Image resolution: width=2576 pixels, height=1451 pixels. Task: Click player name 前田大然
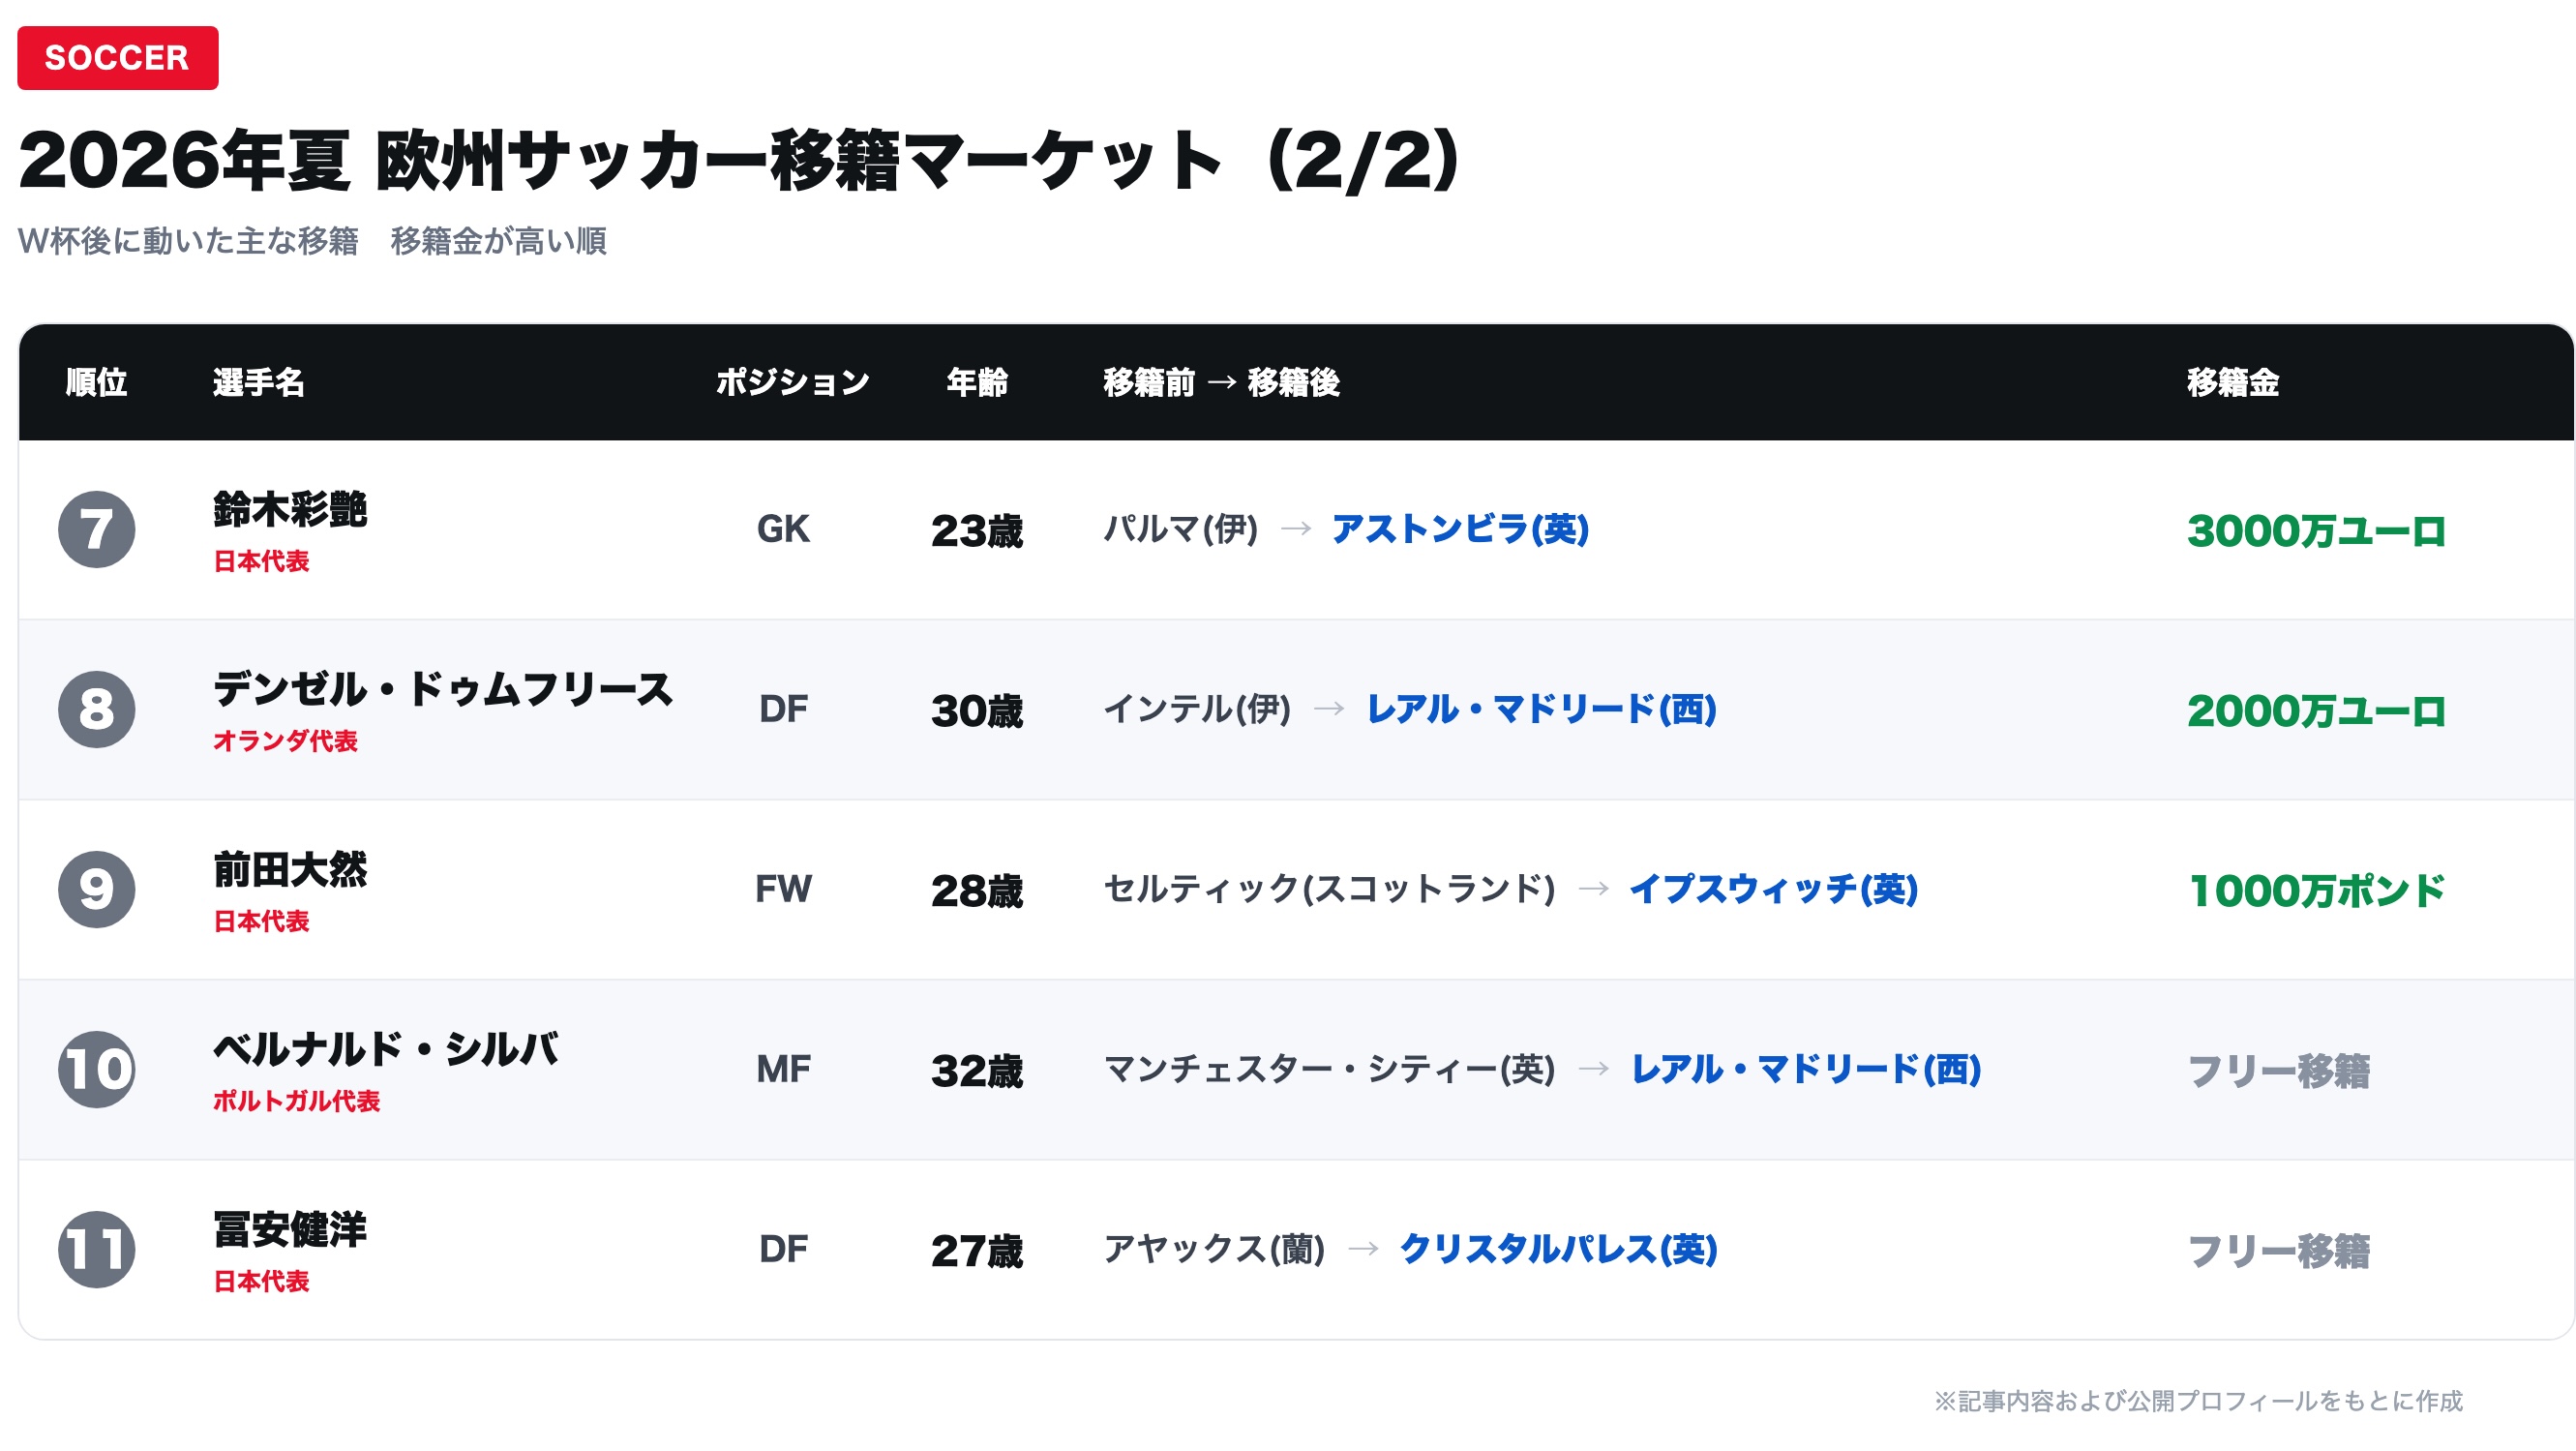(x=290, y=869)
